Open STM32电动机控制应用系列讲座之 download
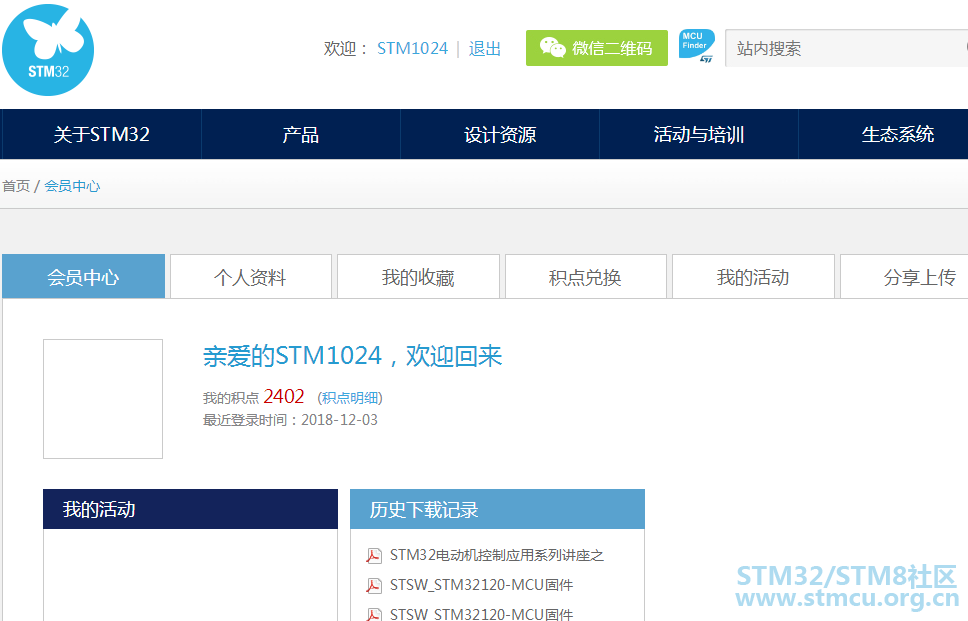Screen dimensions: 968x621 click(497, 556)
